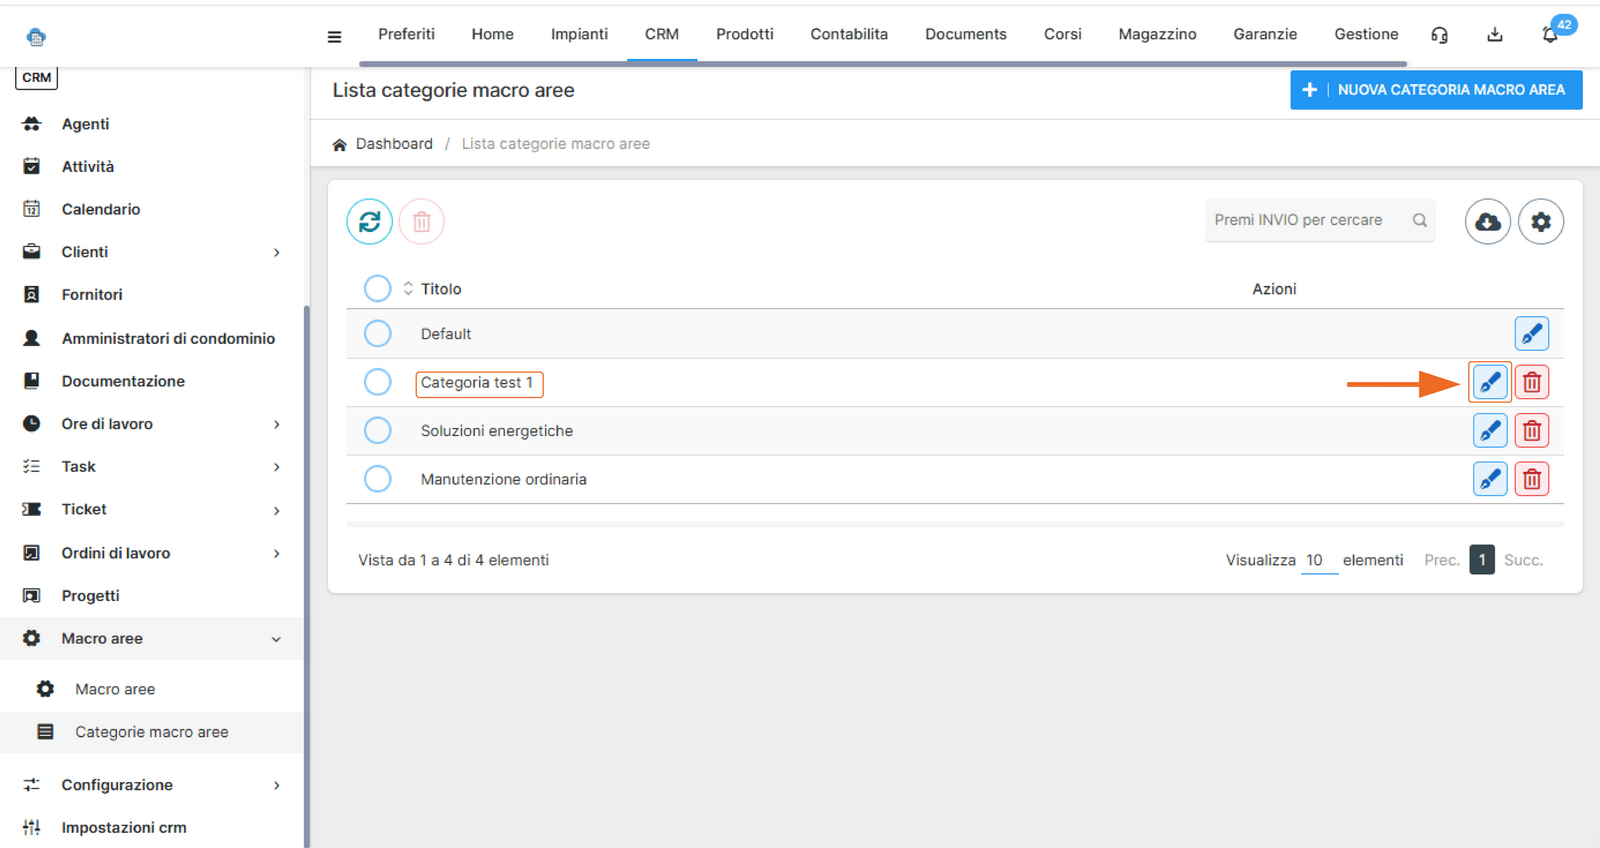Toggle select-all checkbox in table header
Viewport: 1600px width, 848px height.
pos(377,289)
